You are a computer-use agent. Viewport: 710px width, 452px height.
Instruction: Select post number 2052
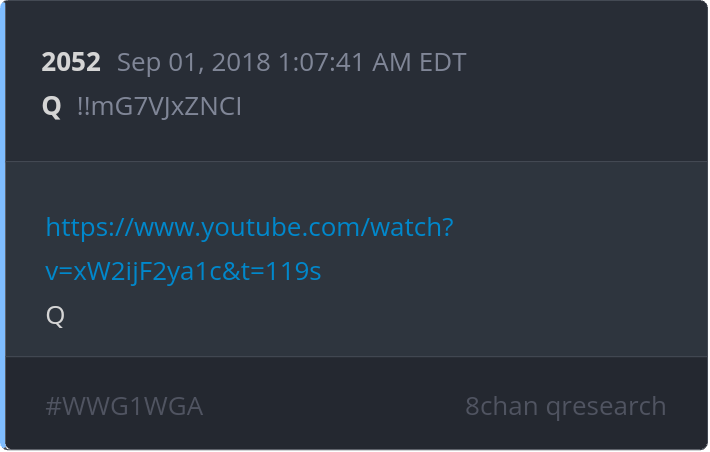click(71, 62)
